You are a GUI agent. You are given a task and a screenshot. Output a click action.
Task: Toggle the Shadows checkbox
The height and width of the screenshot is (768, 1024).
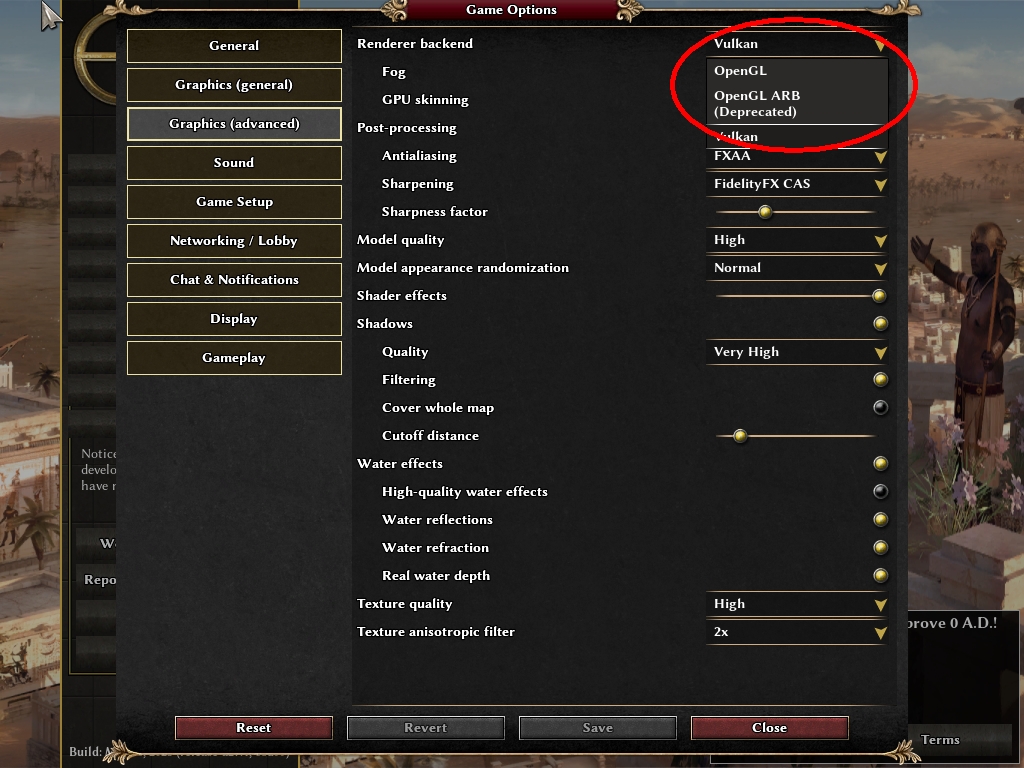880,323
